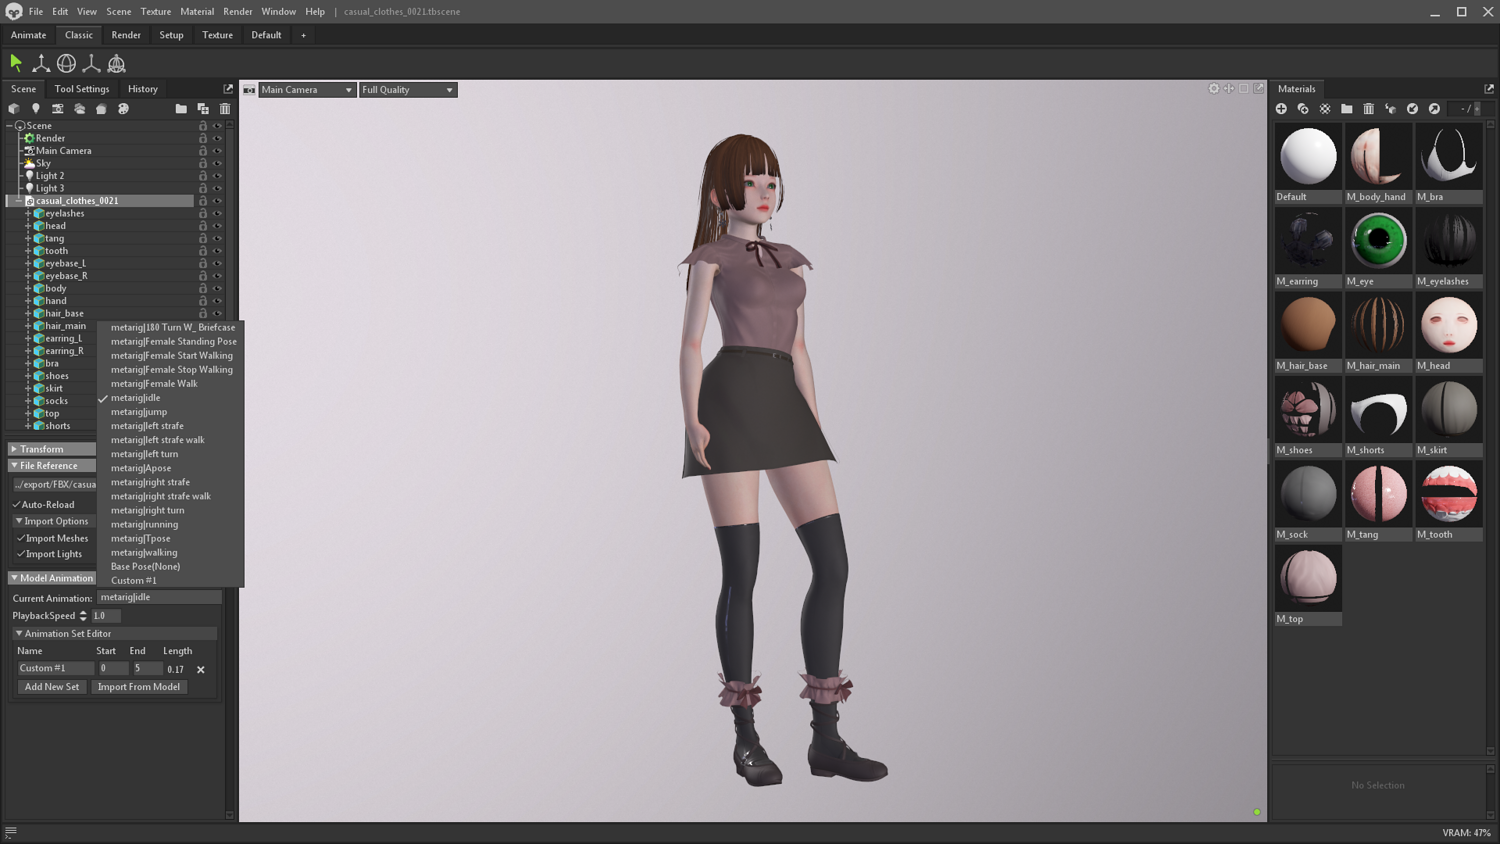Screen dimensions: 1500x844
Task: Lock the Light 3 object
Action: point(203,188)
